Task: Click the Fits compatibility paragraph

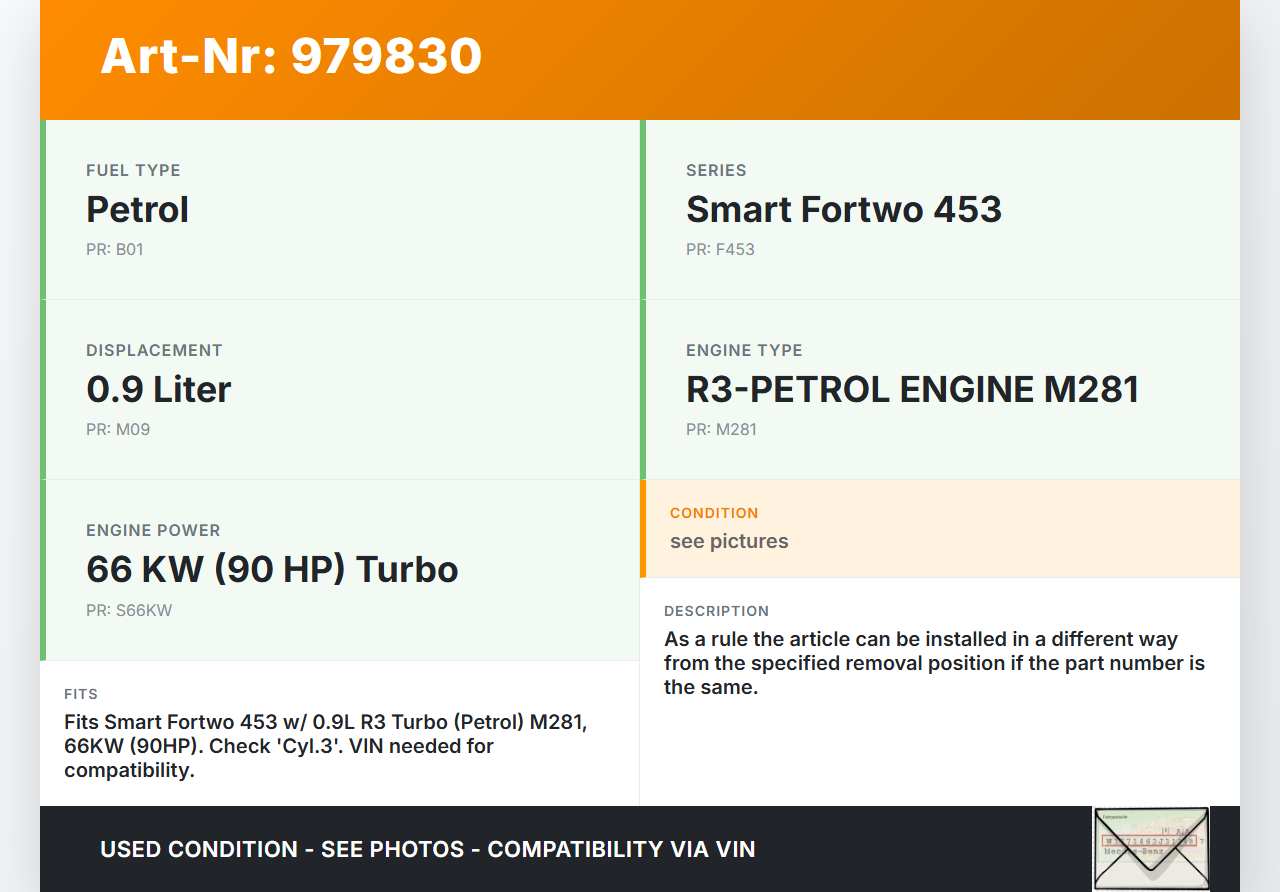Action: (x=325, y=746)
